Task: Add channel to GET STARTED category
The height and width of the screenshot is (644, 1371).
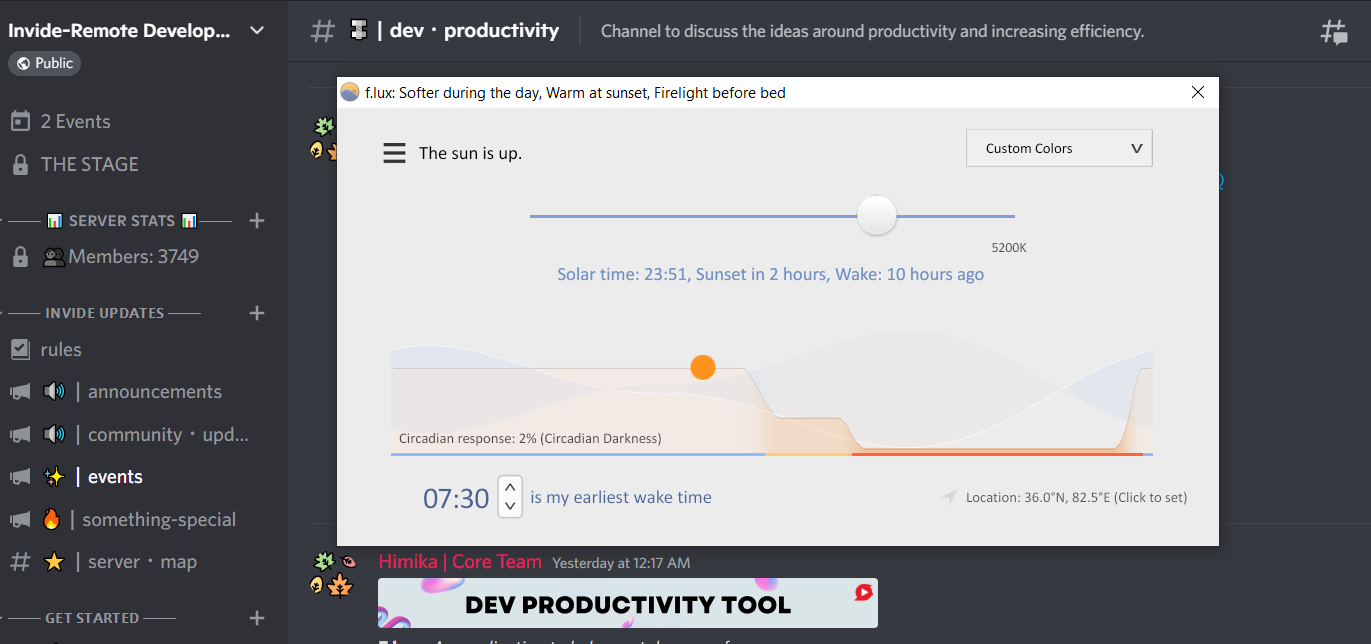Action: 257,618
